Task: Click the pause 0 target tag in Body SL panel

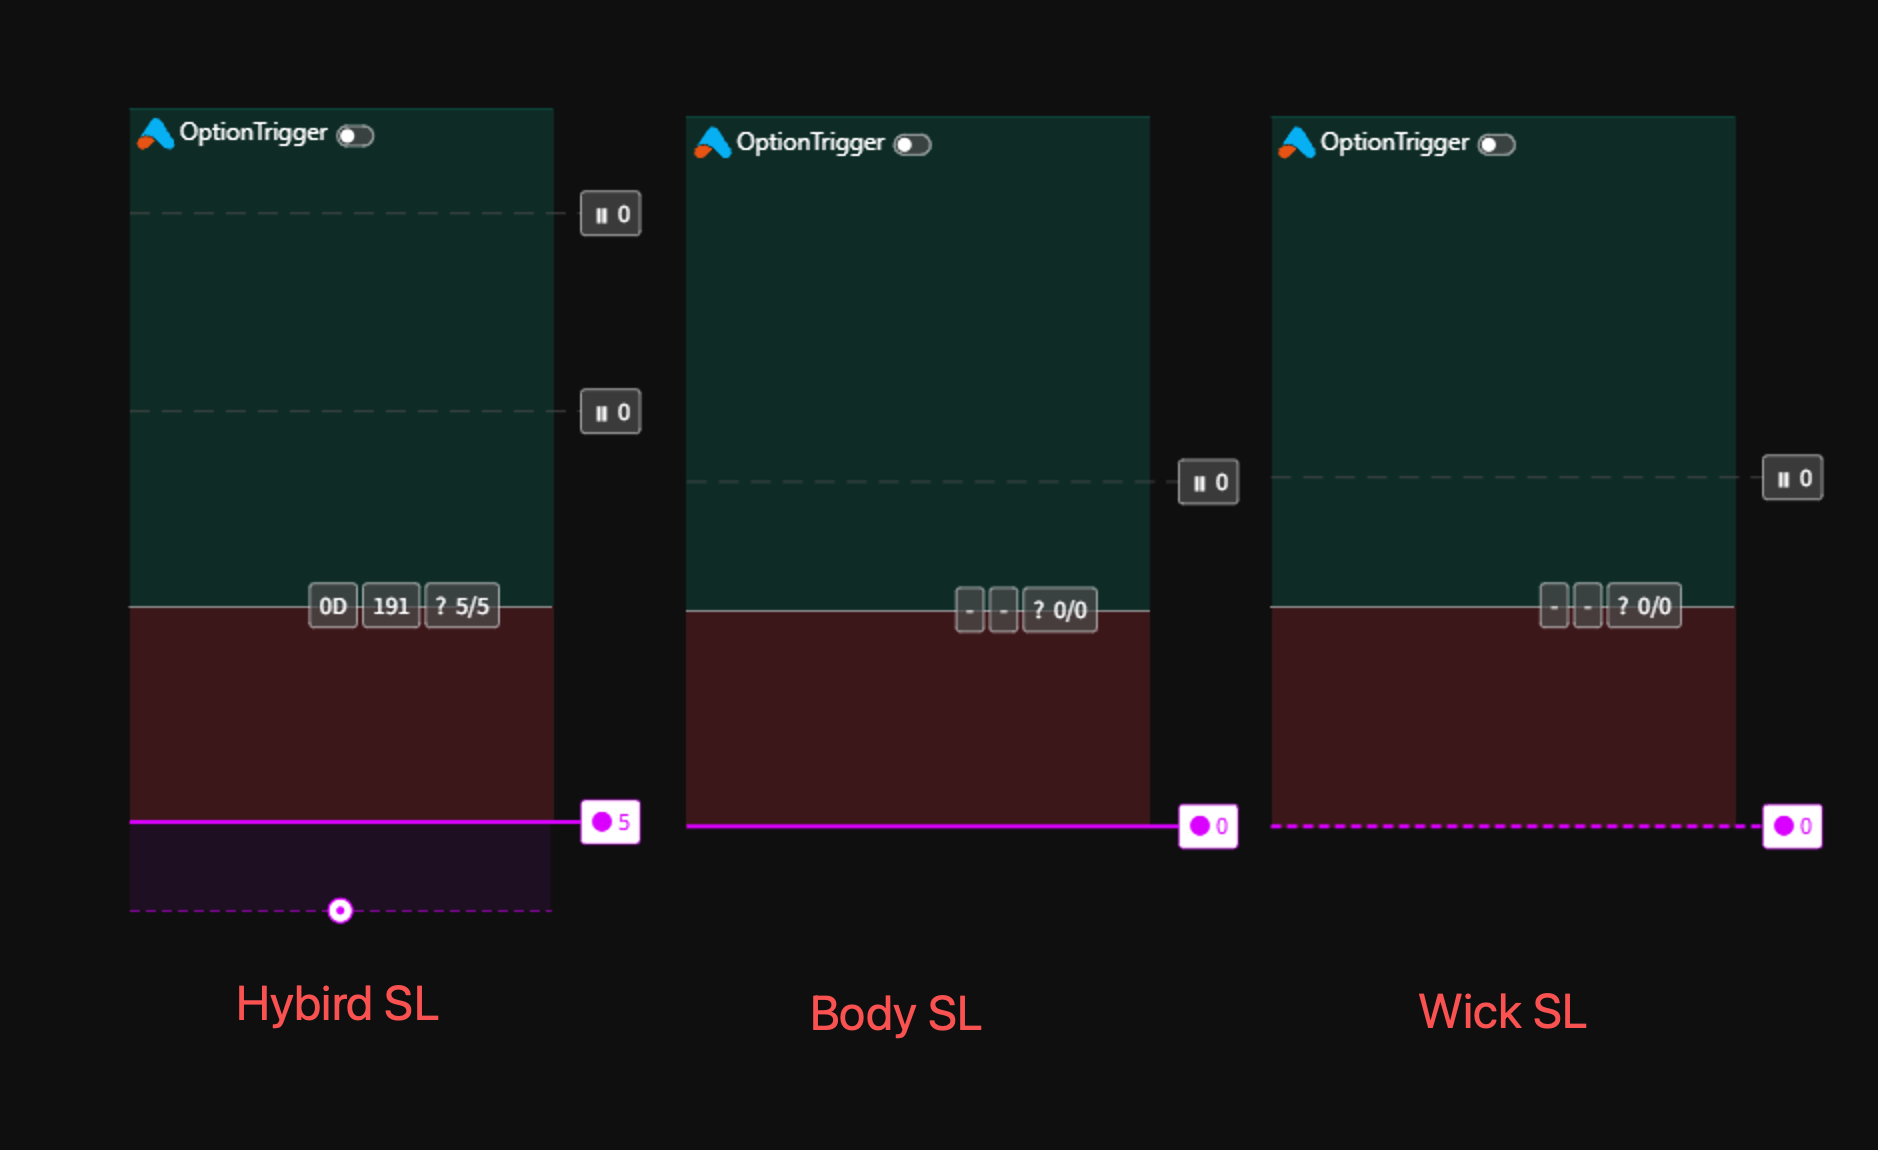Action: pos(1209,482)
